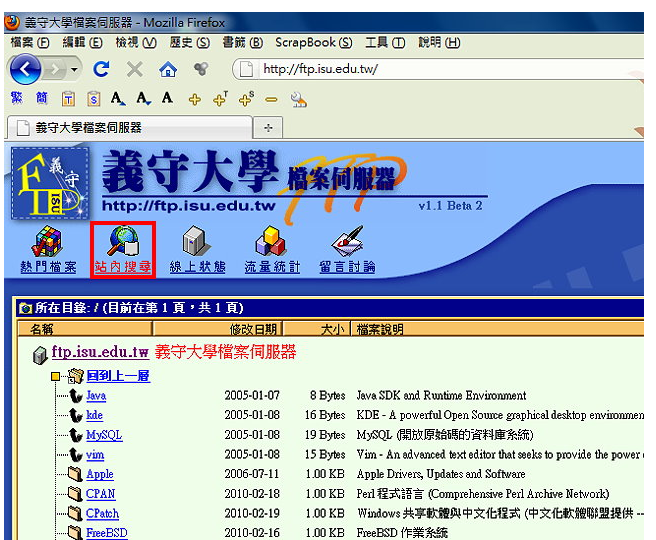Click the FTP ISU site logo
Screen dimensions: 656x540
[50, 184]
